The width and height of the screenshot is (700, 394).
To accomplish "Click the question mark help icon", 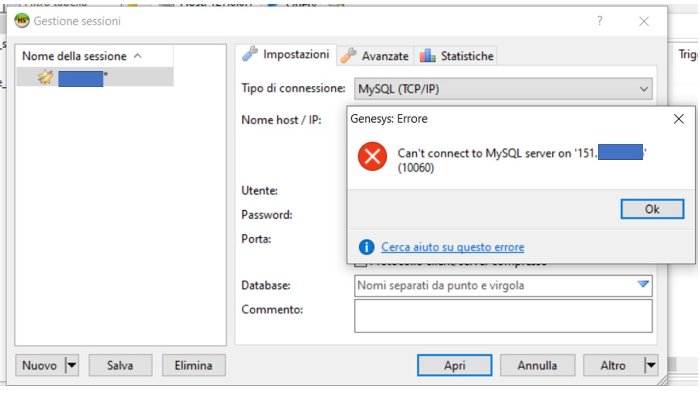I will tap(600, 21).
